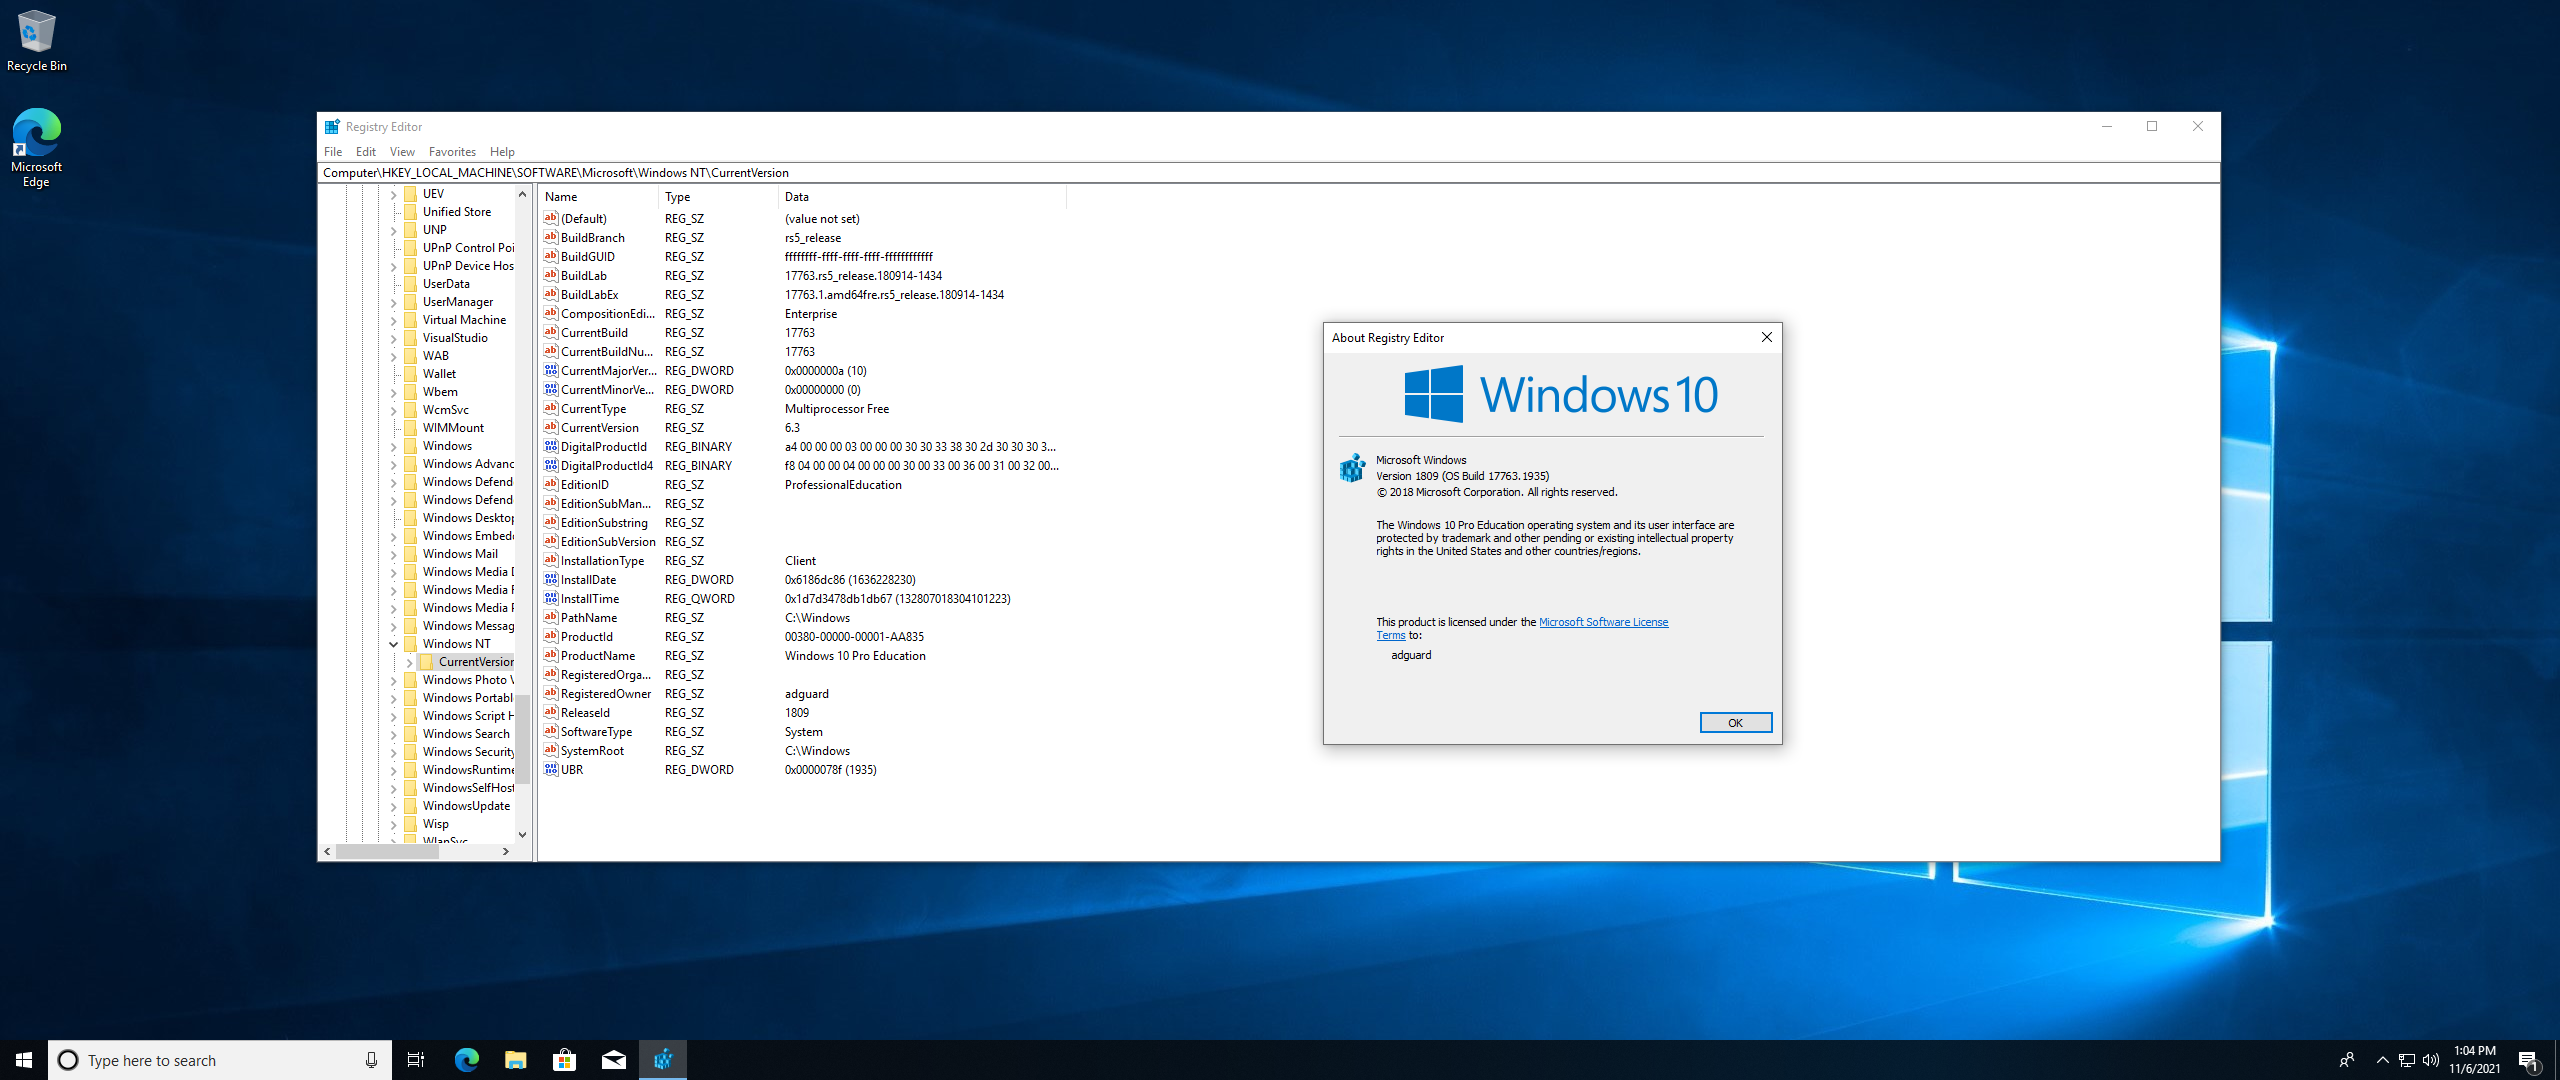Expand the Windows Mail tree node
The width and height of the screenshot is (2560, 1080).
[x=393, y=554]
